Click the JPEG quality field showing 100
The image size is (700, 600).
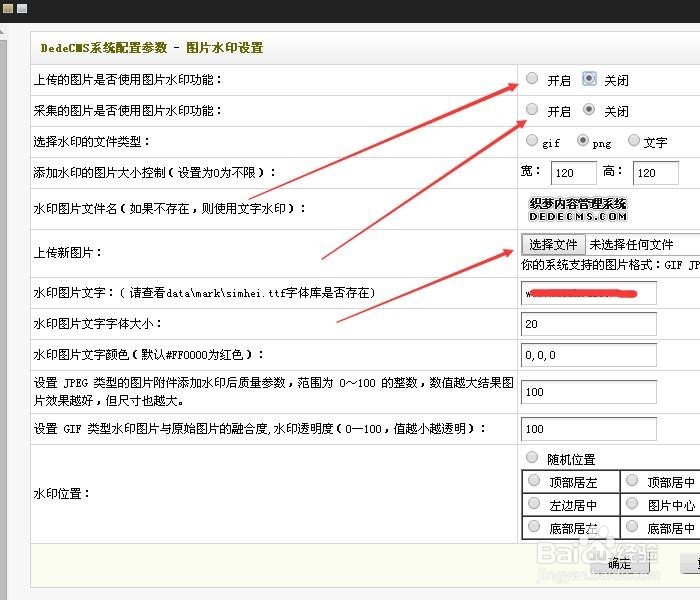click(x=589, y=392)
